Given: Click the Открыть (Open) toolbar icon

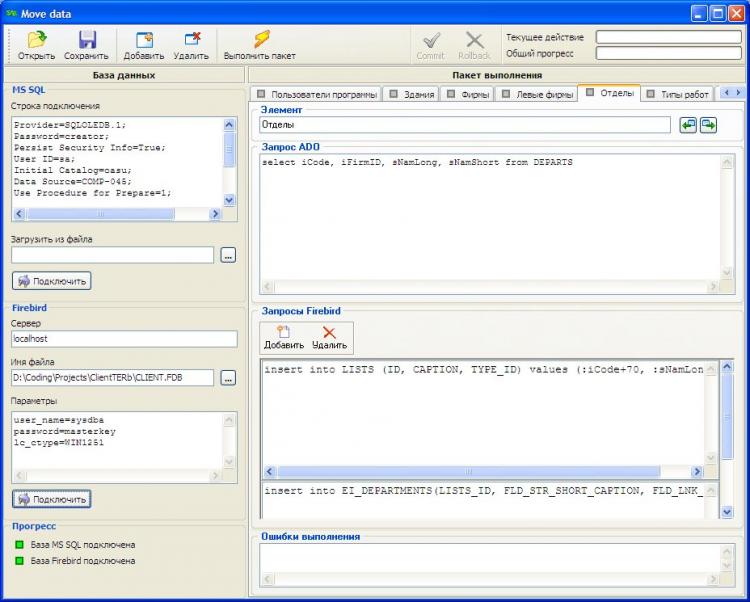Looking at the screenshot, I should [36, 40].
